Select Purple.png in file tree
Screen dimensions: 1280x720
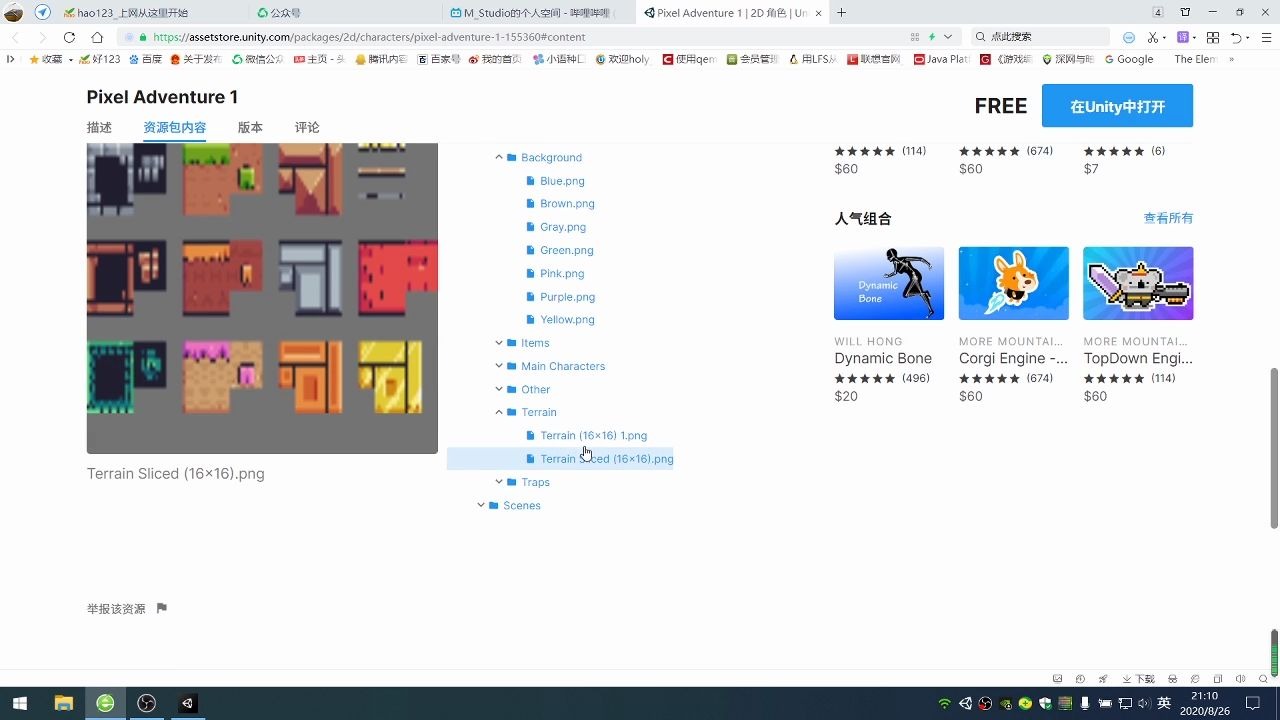568,297
